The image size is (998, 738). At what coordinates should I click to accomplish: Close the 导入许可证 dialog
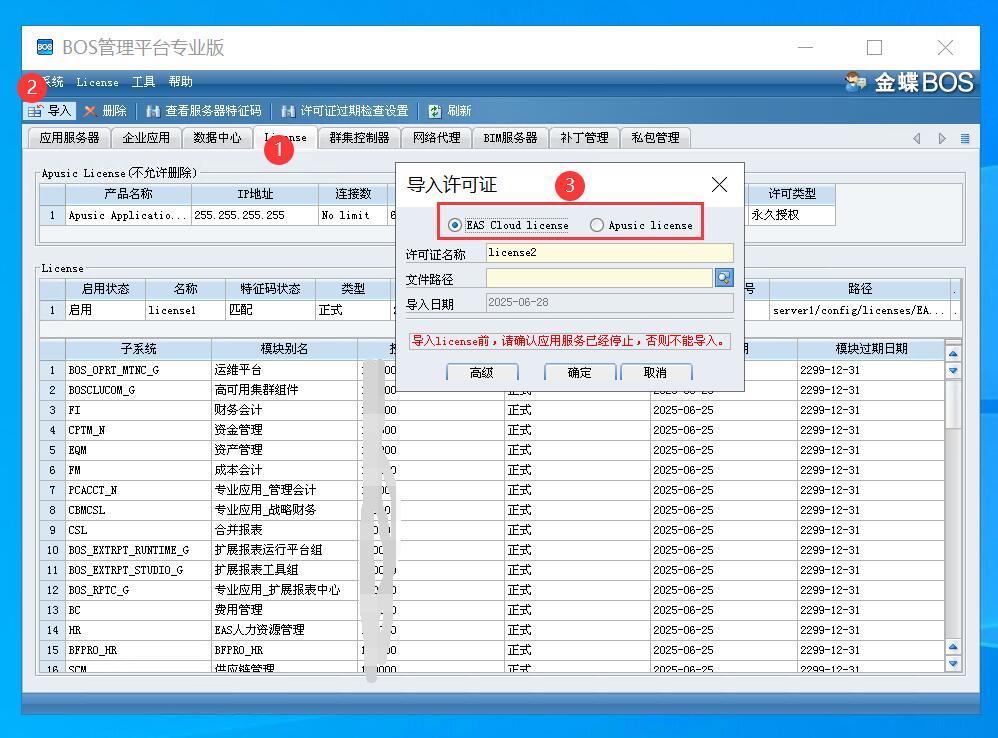point(719,184)
